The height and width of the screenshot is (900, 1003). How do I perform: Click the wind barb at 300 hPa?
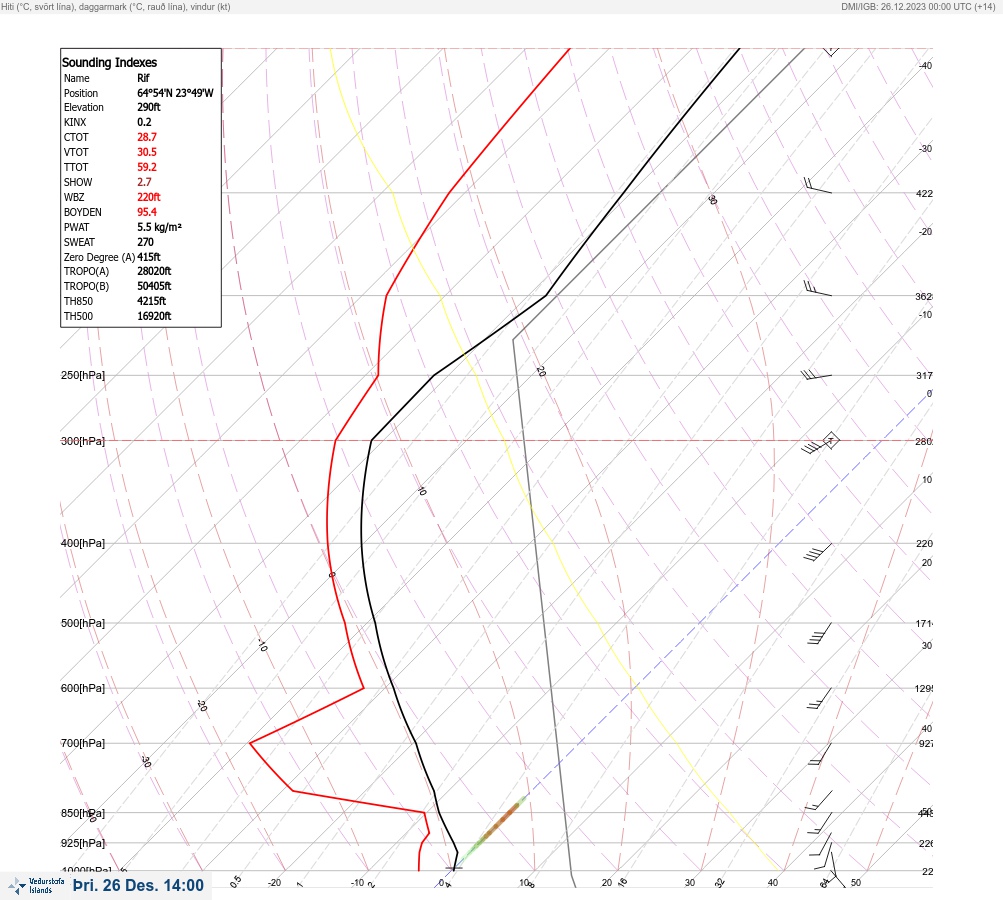pyautogui.click(x=820, y=443)
